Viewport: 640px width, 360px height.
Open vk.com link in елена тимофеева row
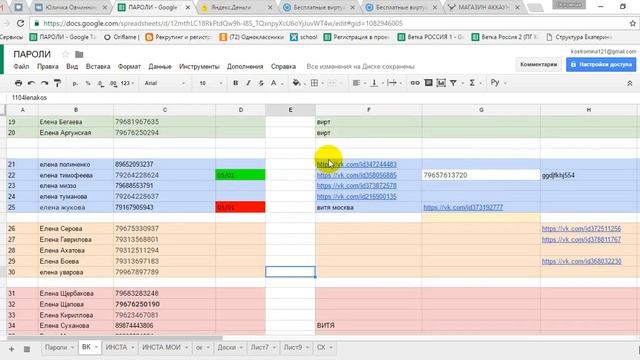356,175
